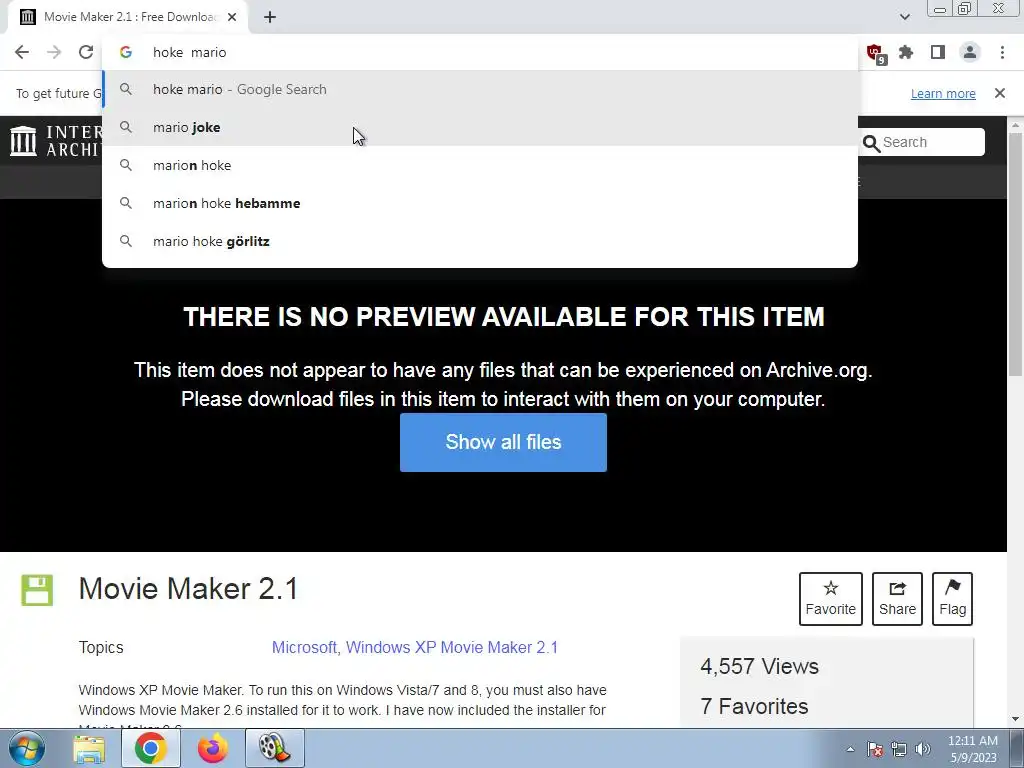Open the Extensions puzzle piece menu
Screen dimensions: 1024x768
[x=906, y=52]
